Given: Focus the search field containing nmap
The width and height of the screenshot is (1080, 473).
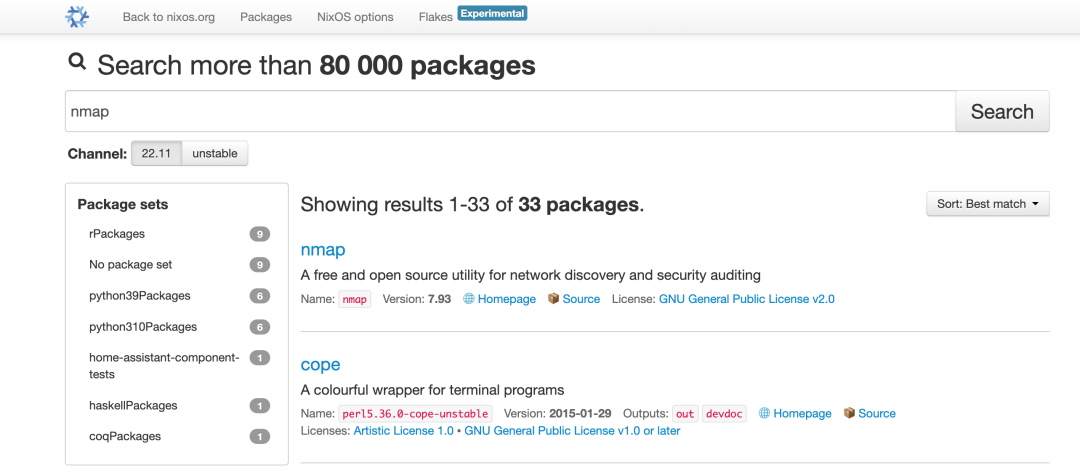Looking at the screenshot, I should point(510,112).
